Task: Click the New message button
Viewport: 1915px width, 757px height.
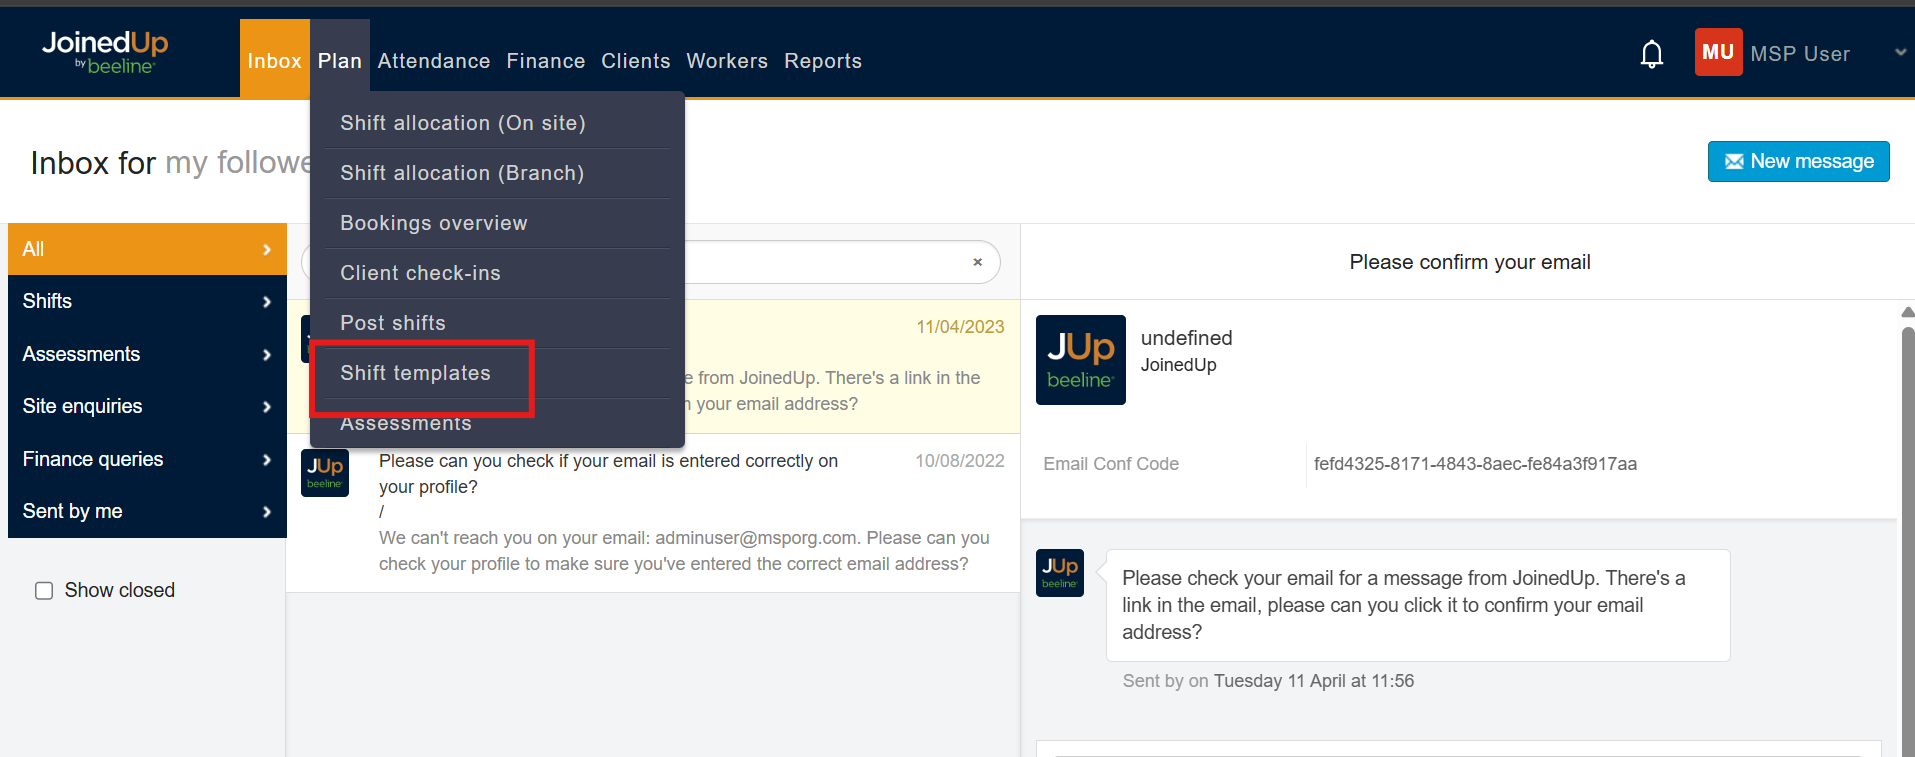Action: click(1797, 162)
